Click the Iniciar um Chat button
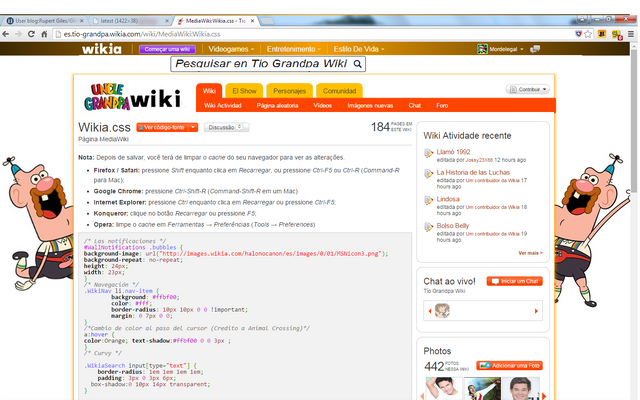The height and width of the screenshot is (400, 640). [x=515, y=281]
